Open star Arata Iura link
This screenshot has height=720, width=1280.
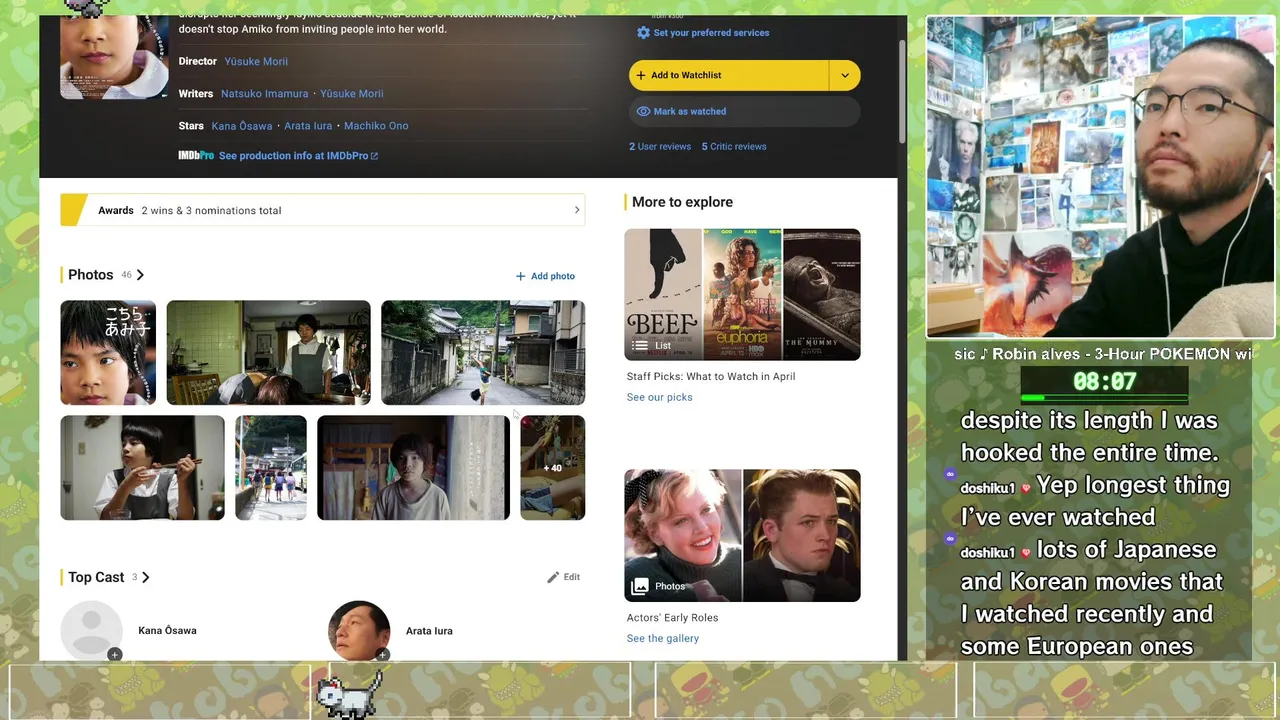point(308,125)
